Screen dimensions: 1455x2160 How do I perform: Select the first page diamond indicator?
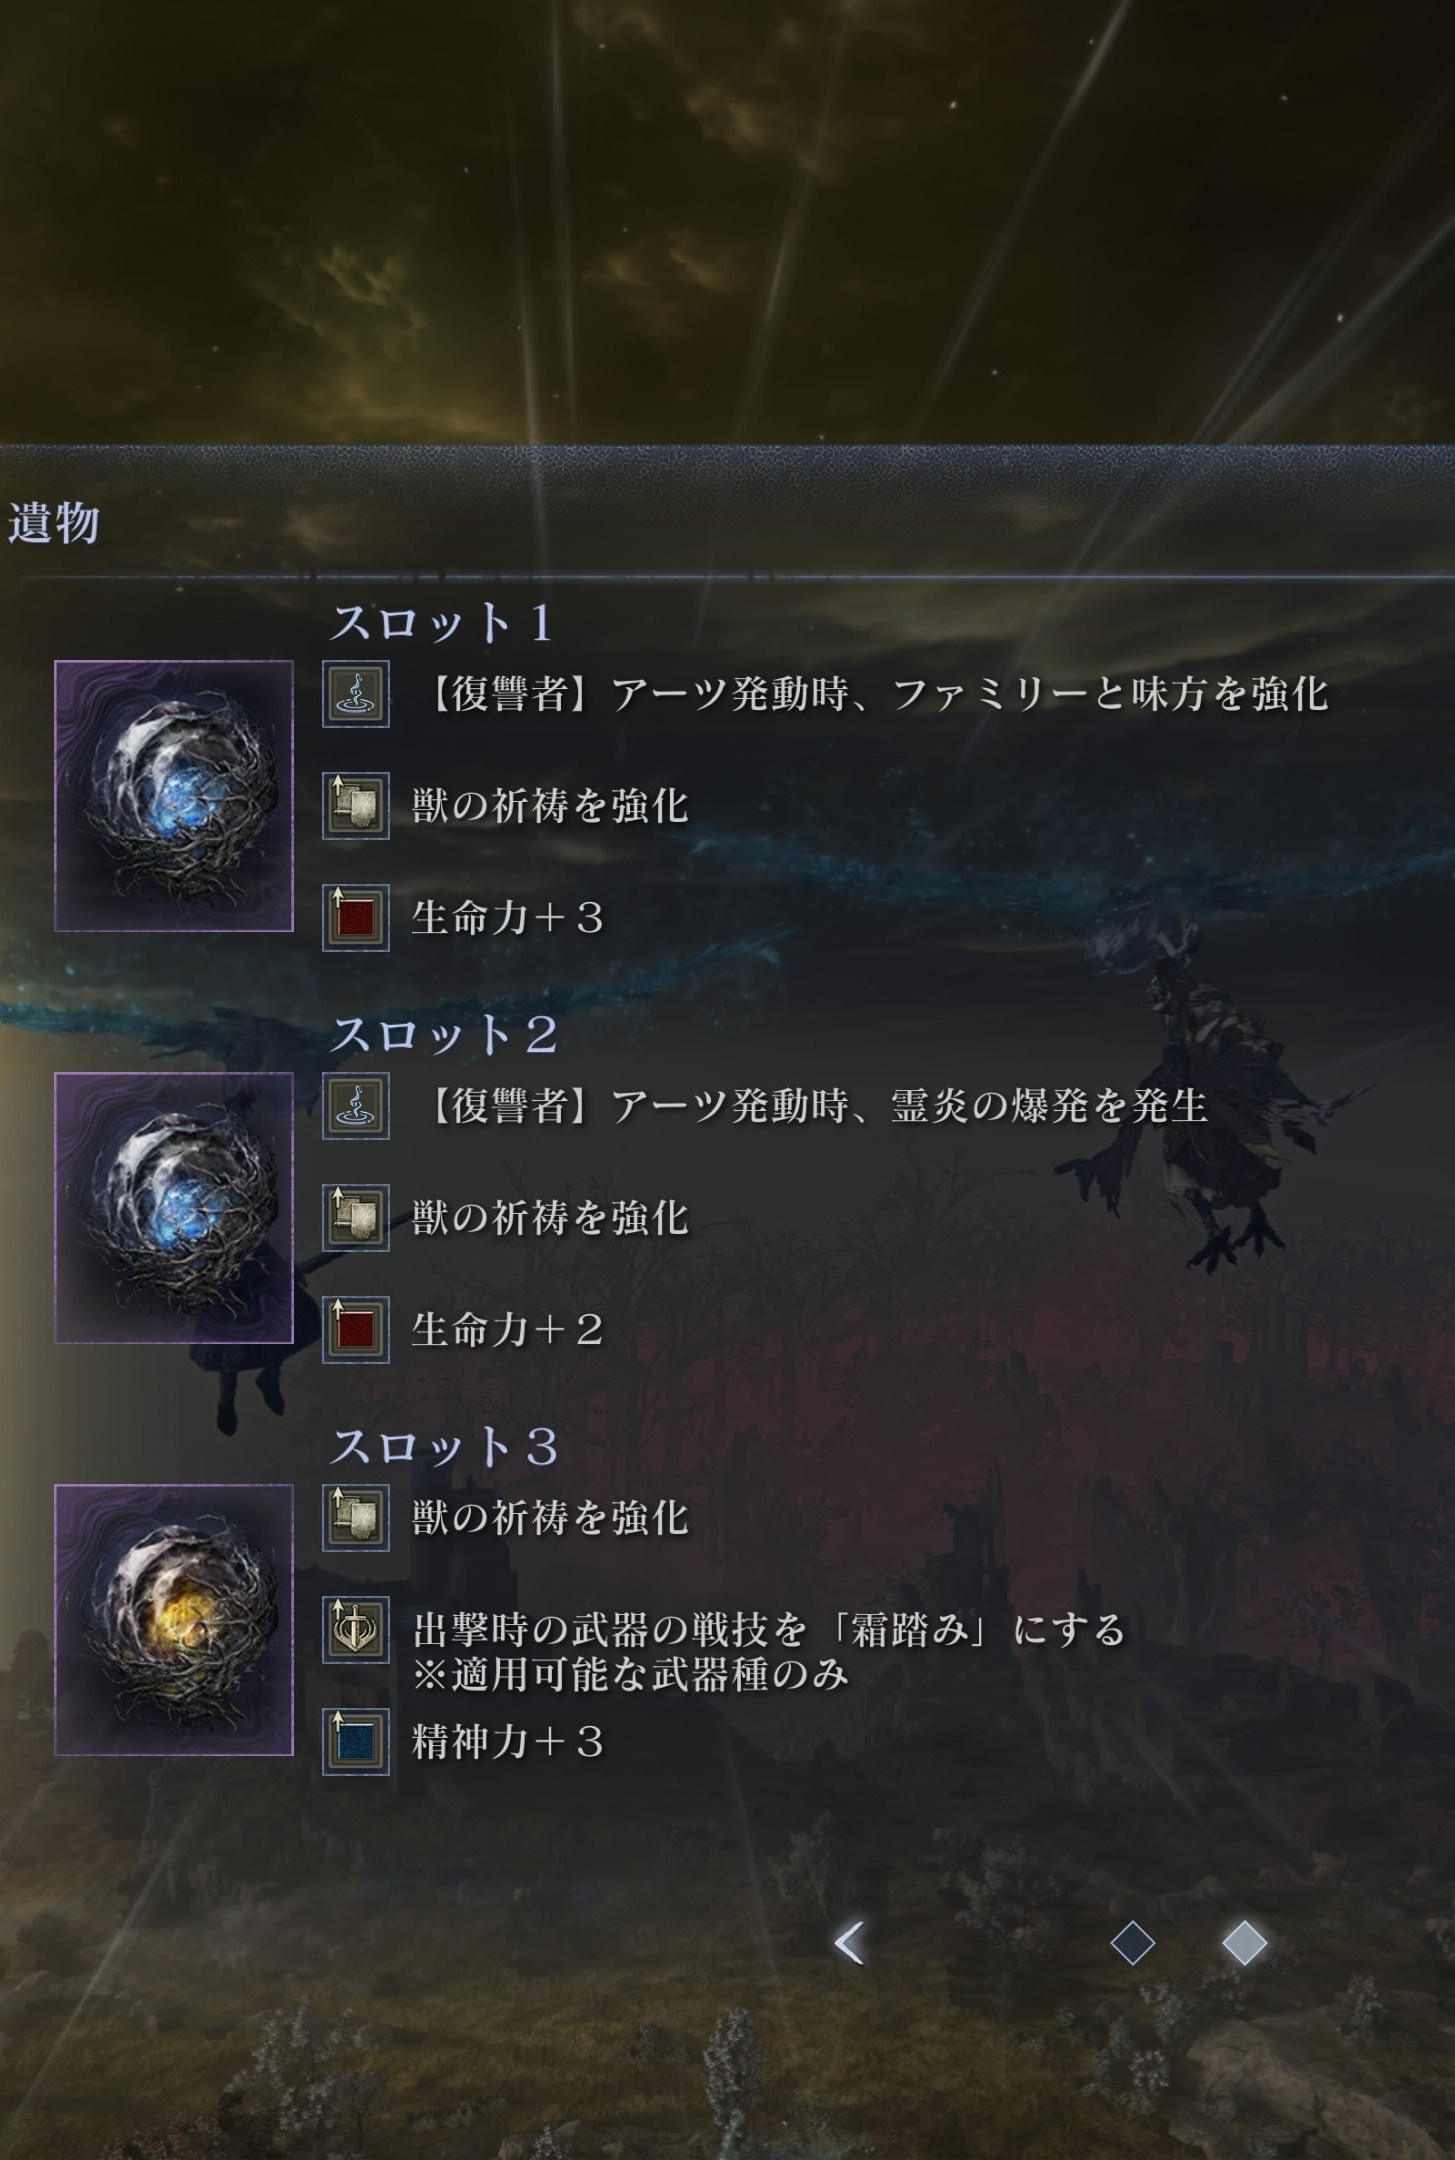[1133, 1945]
